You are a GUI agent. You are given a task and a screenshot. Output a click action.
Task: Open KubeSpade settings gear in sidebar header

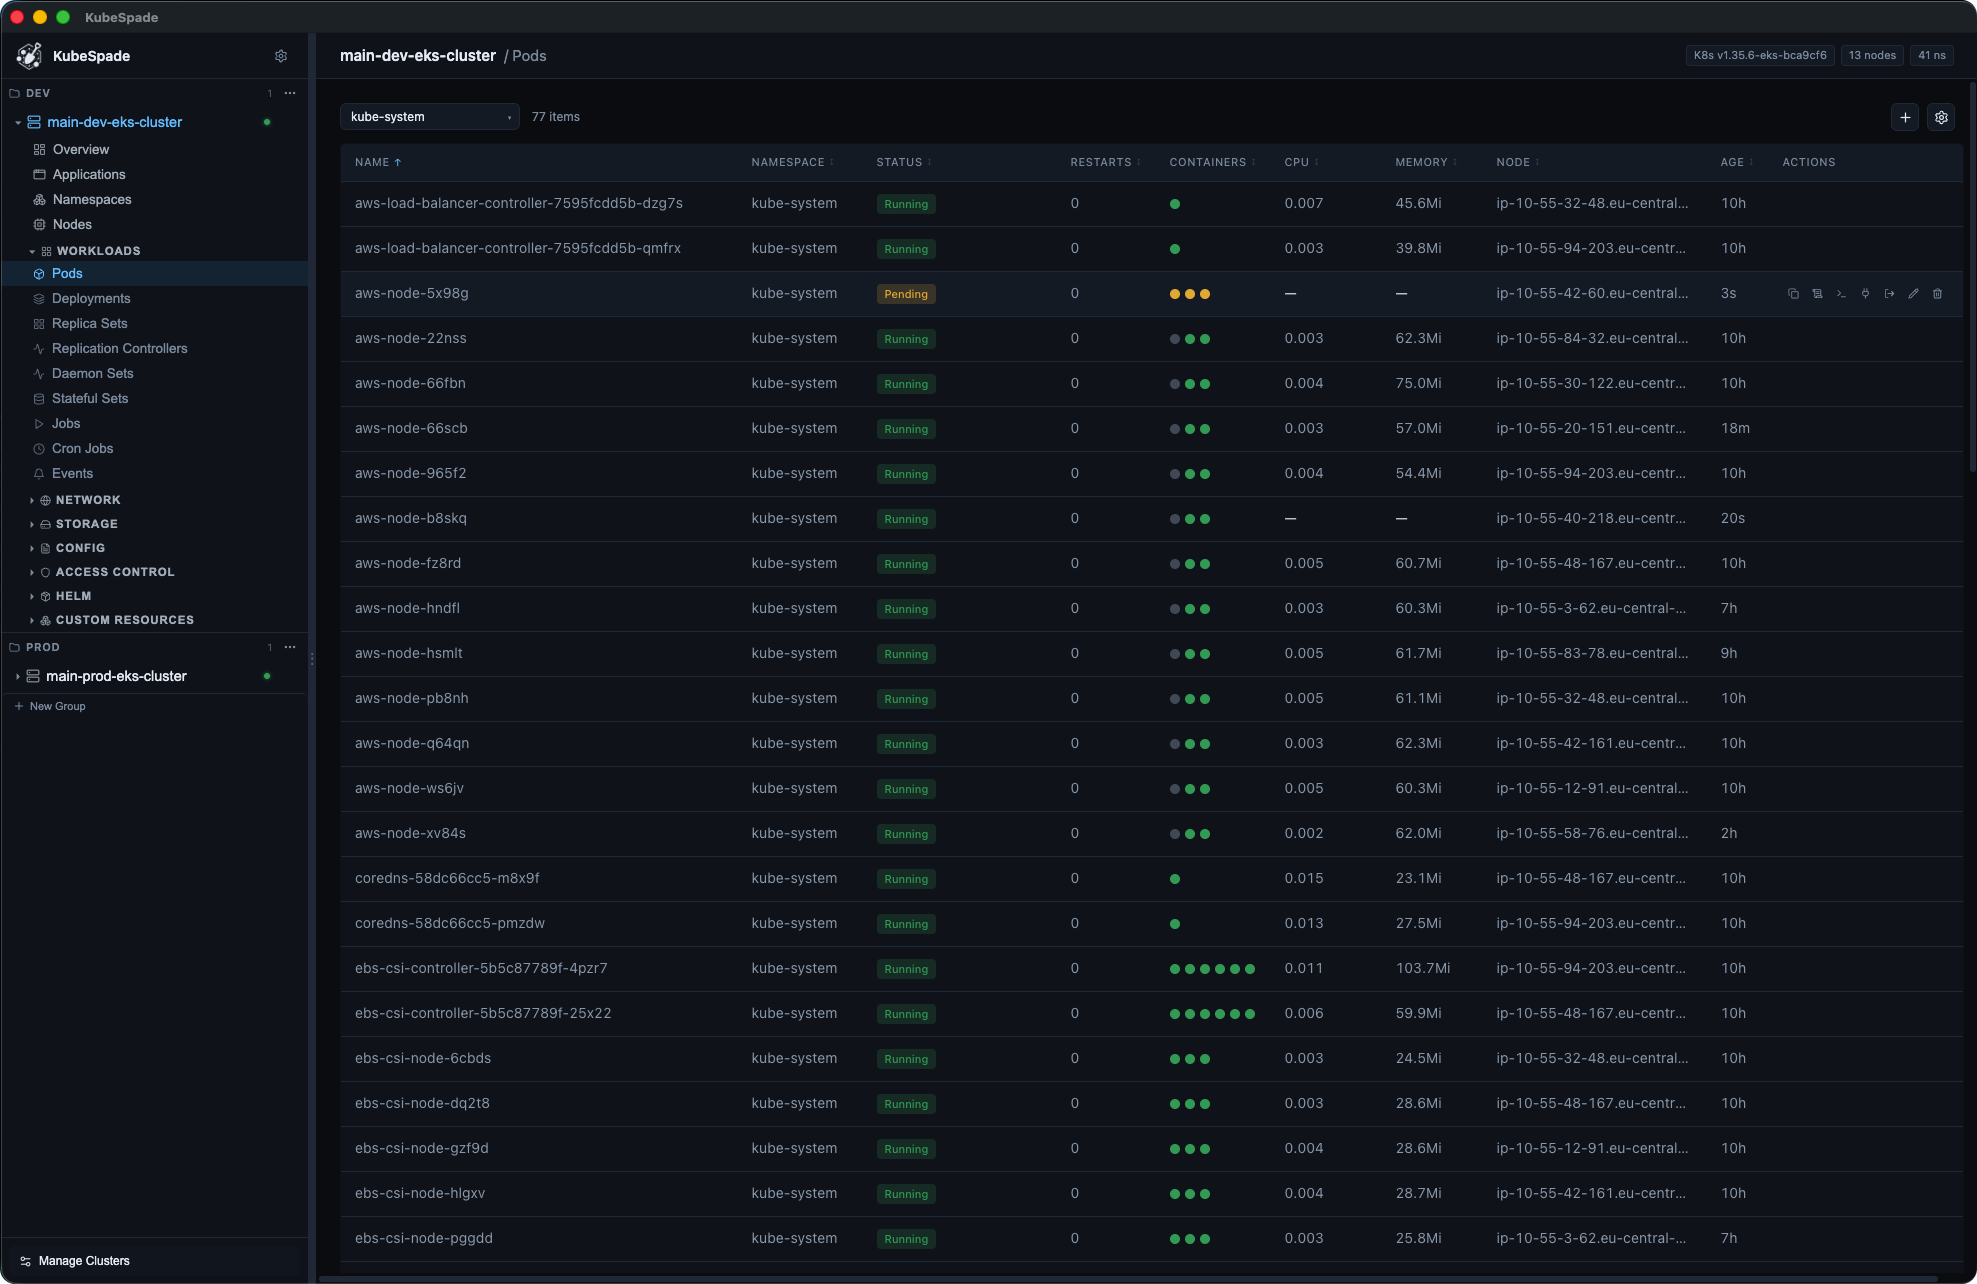tap(281, 56)
